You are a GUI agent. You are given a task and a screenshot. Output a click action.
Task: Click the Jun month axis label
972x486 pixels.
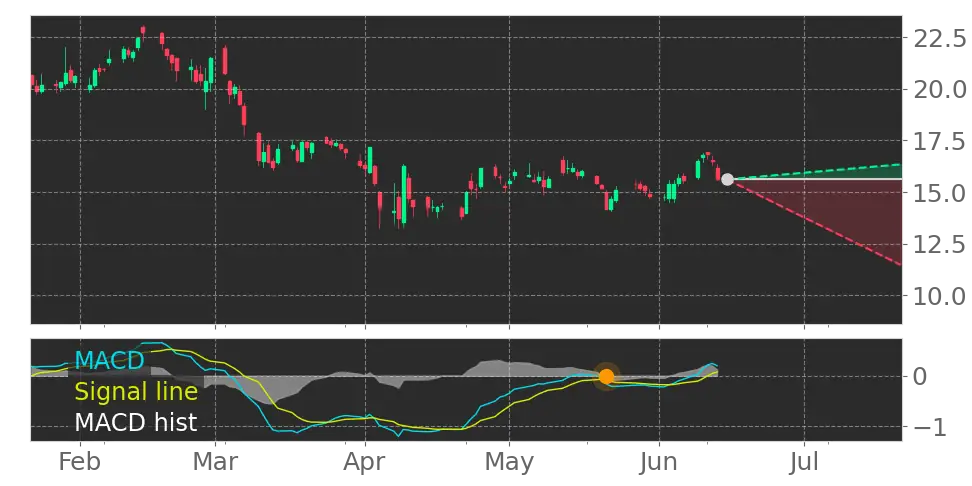click(x=659, y=462)
